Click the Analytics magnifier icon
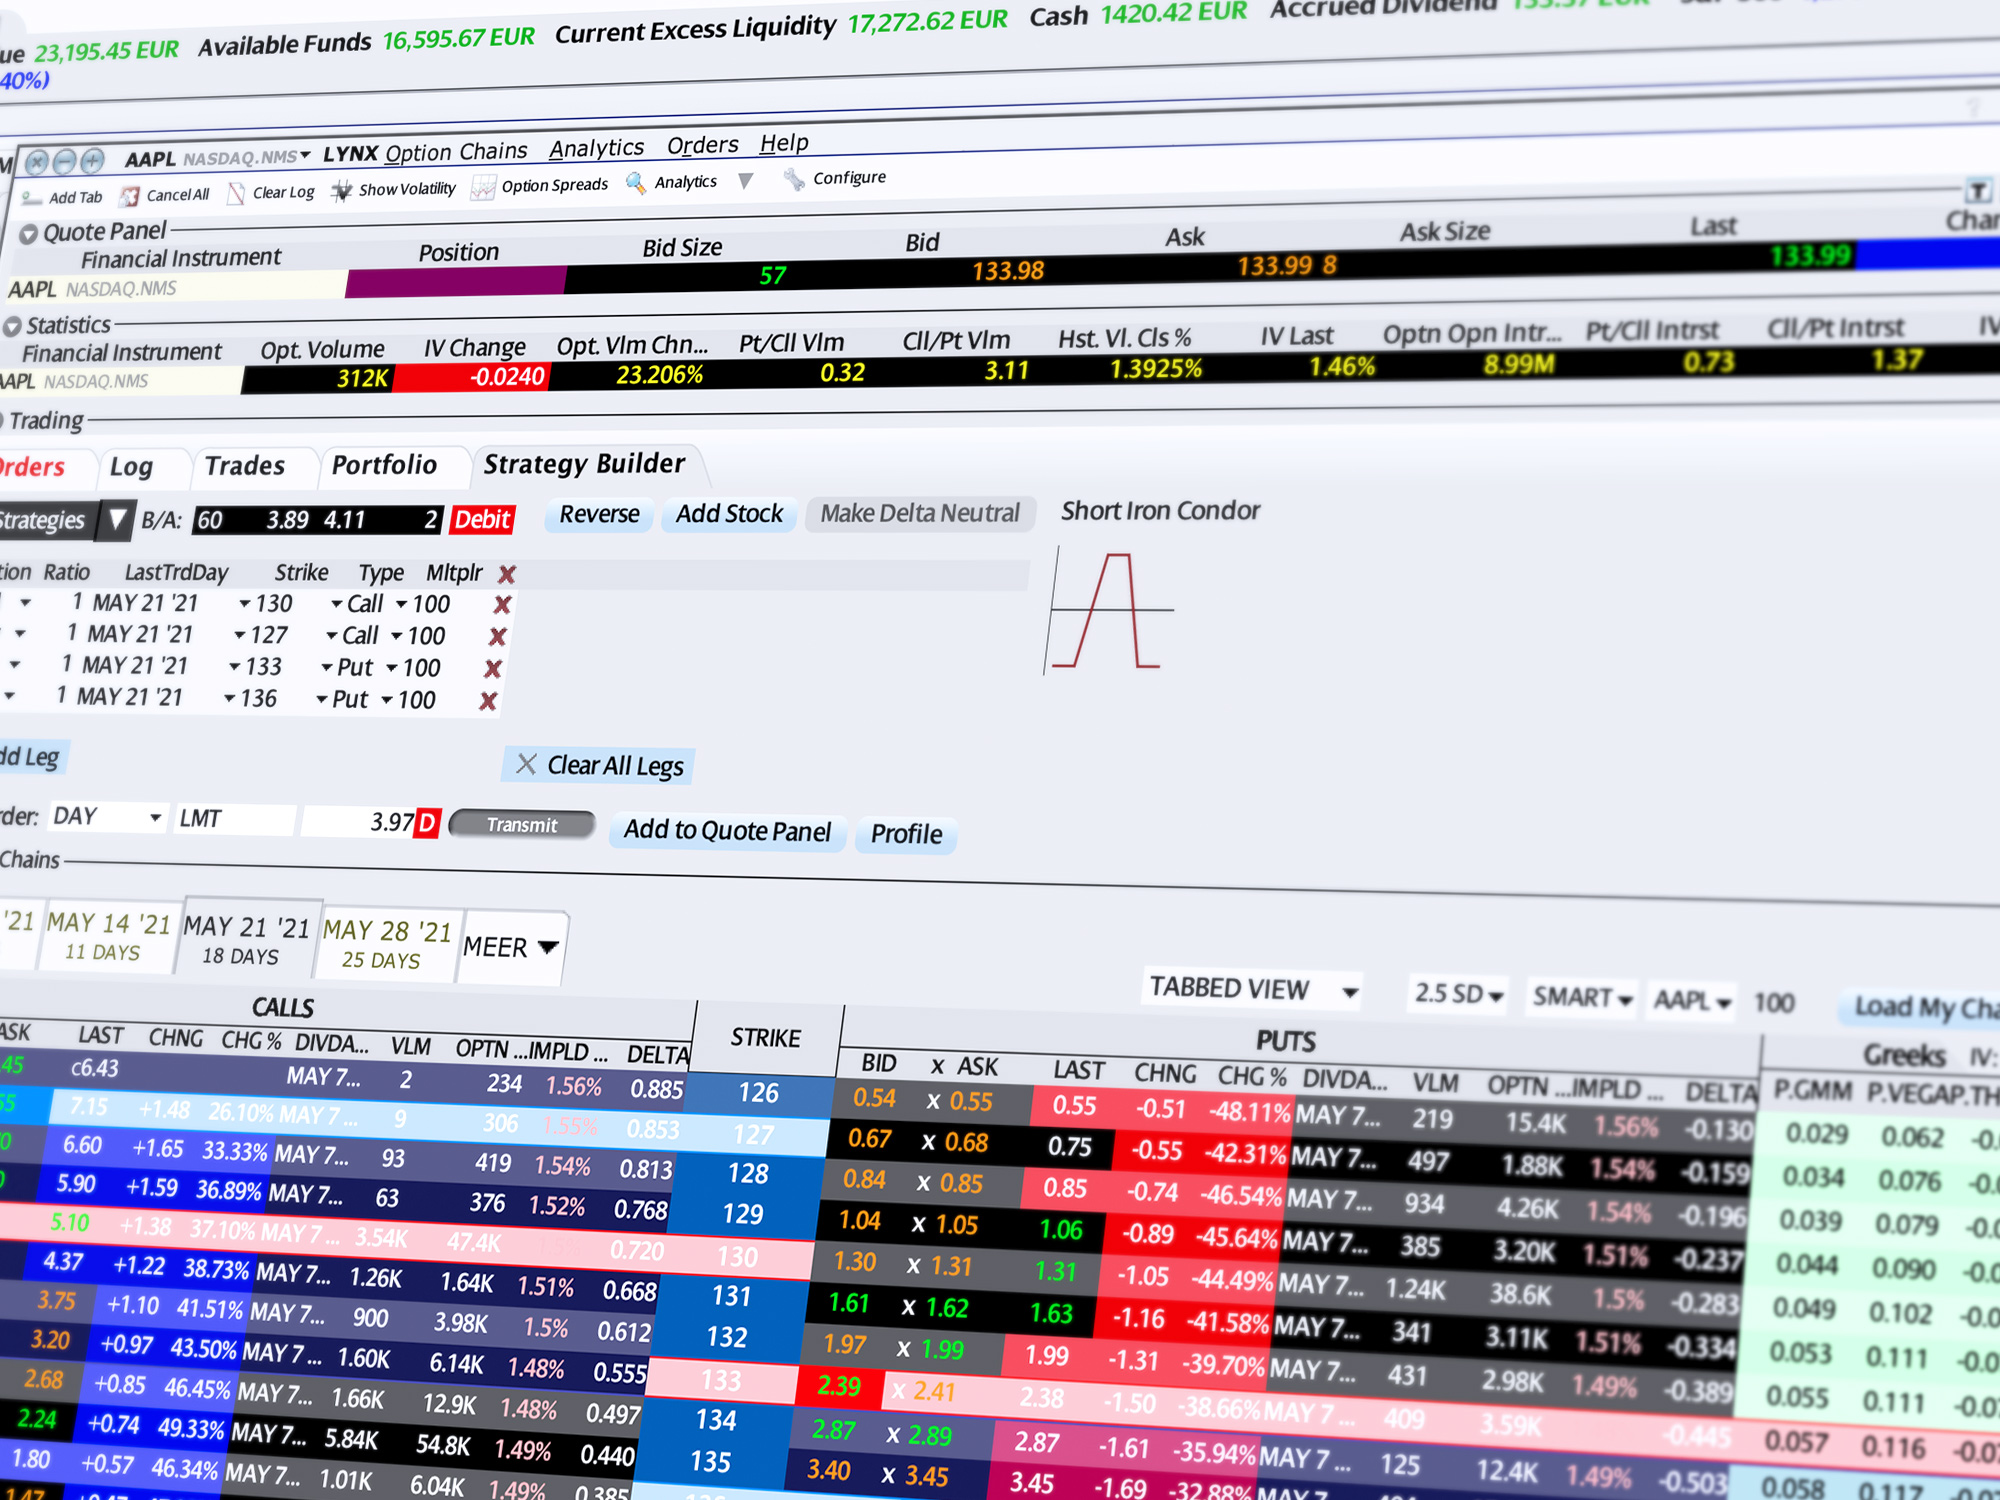 pyautogui.click(x=635, y=183)
